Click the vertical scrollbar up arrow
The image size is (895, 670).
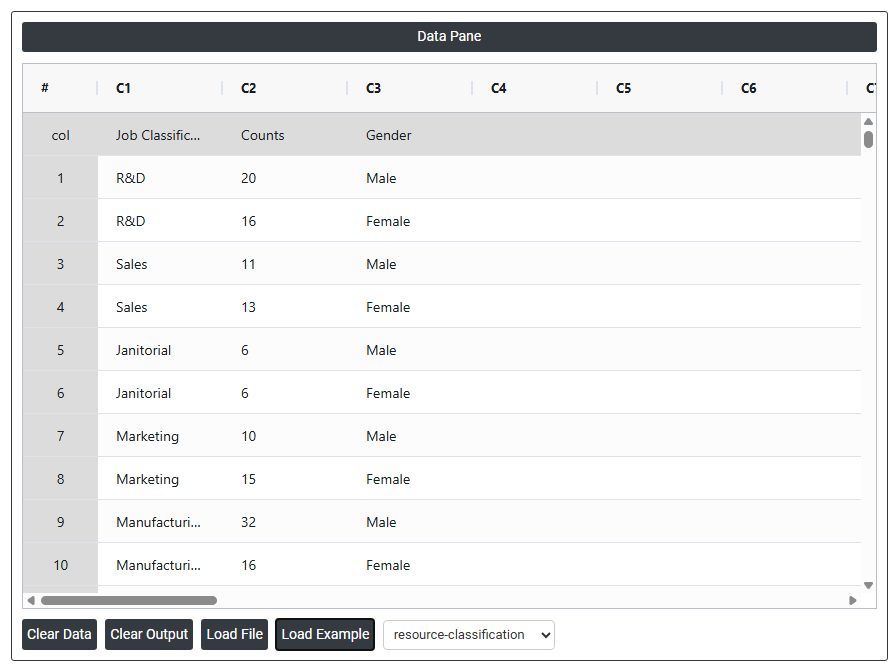click(x=868, y=122)
